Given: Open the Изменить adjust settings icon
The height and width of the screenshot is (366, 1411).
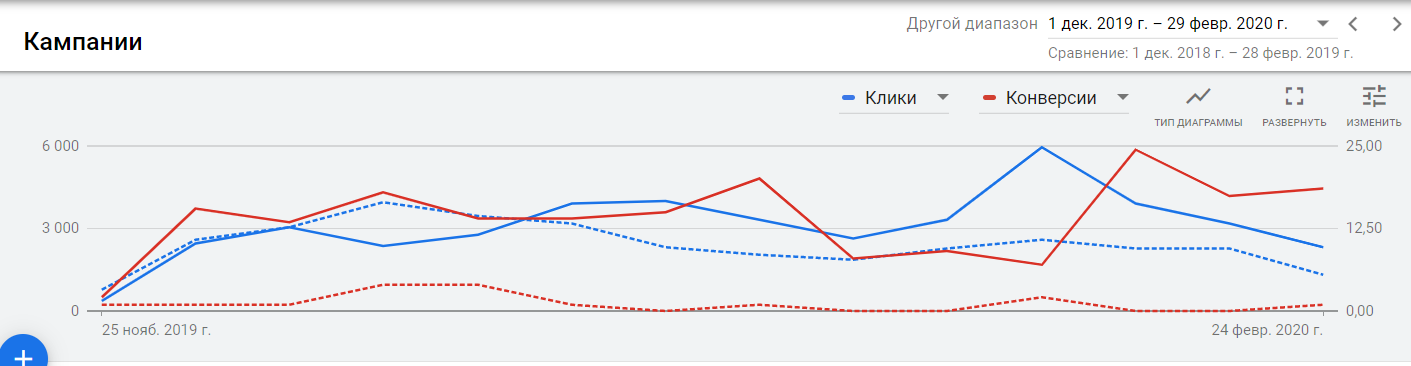Looking at the screenshot, I should coord(1373,96).
